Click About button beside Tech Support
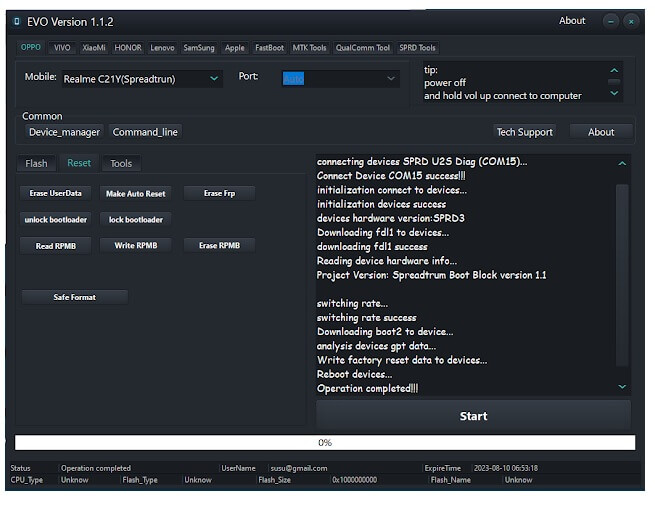Image resolution: width=655 pixels, height=506 pixels. tap(601, 132)
